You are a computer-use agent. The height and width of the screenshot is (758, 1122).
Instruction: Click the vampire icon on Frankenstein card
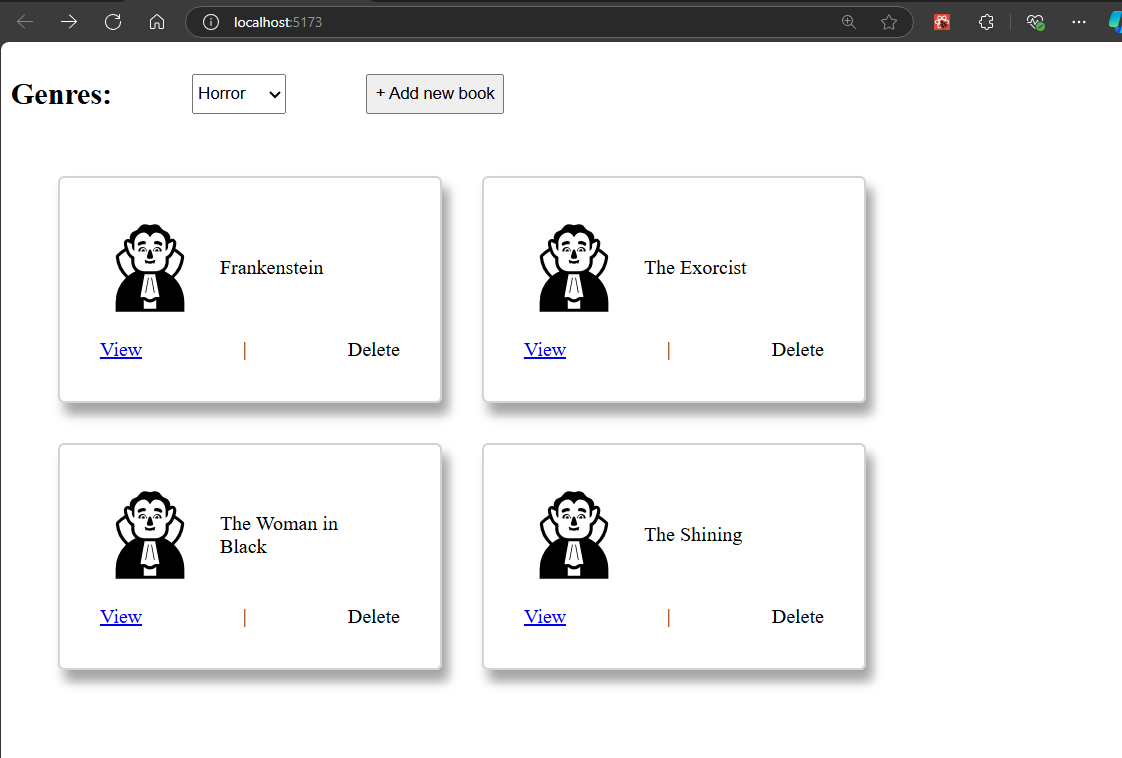tap(150, 268)
